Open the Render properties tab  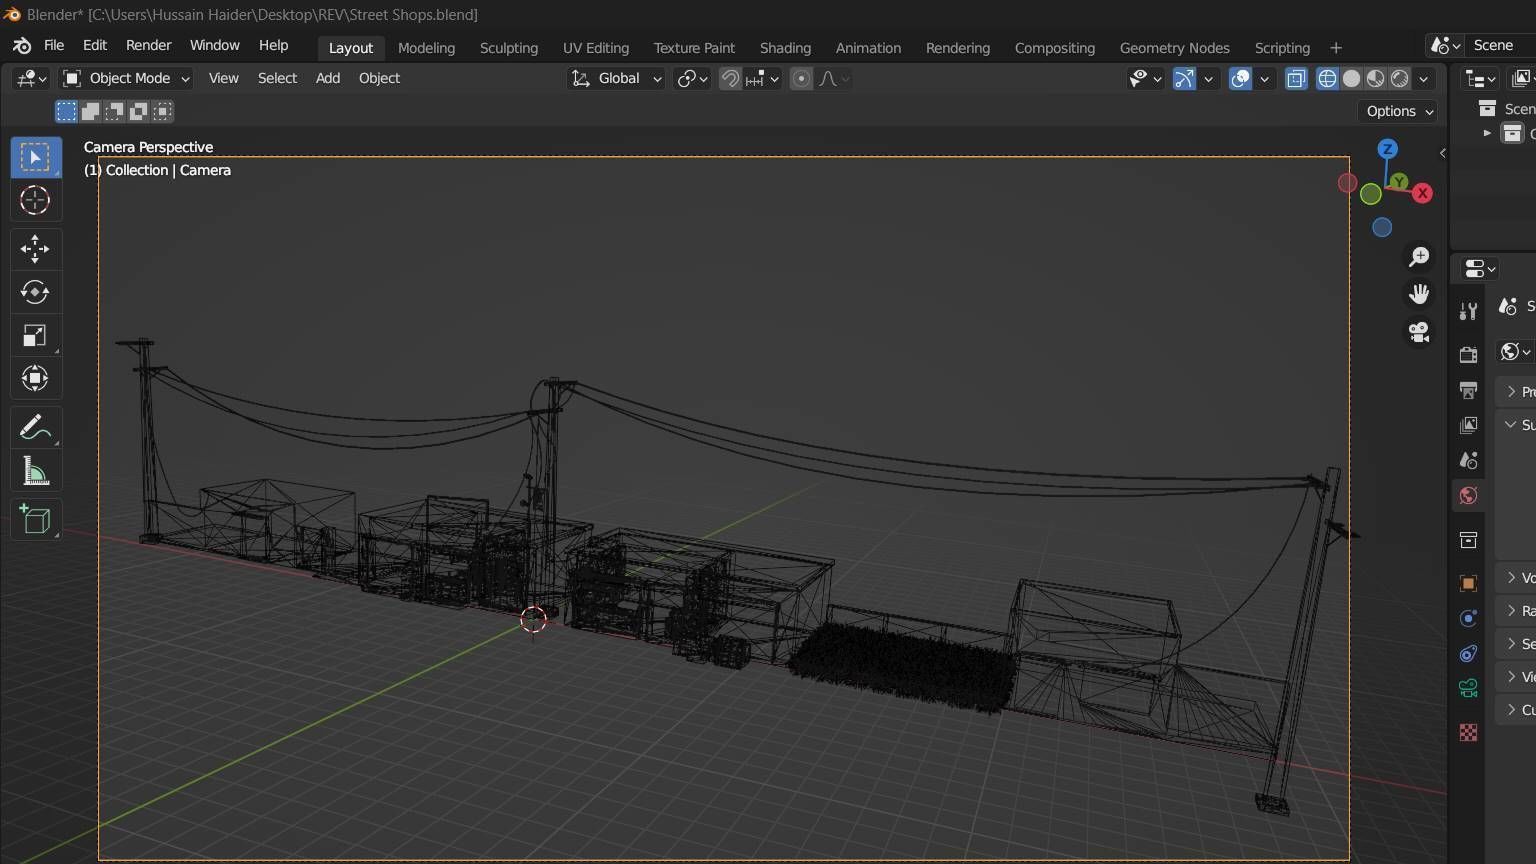tap(1468, 355)
